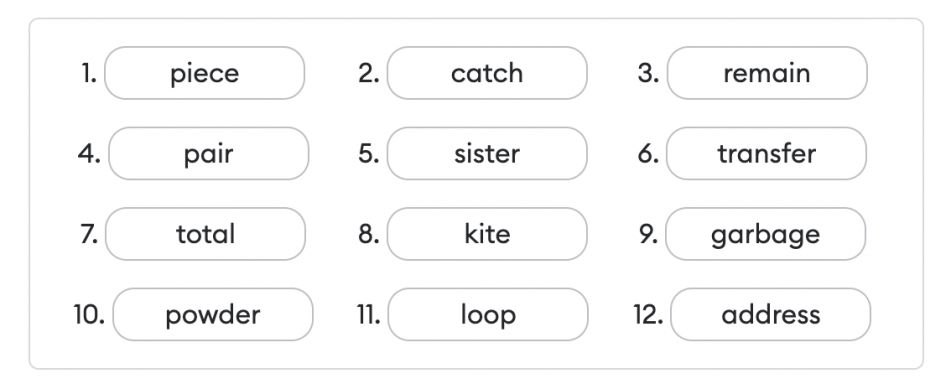951x384 pixels.
Task: Select the 'address' word box
Action: click(x=770, y=314)
